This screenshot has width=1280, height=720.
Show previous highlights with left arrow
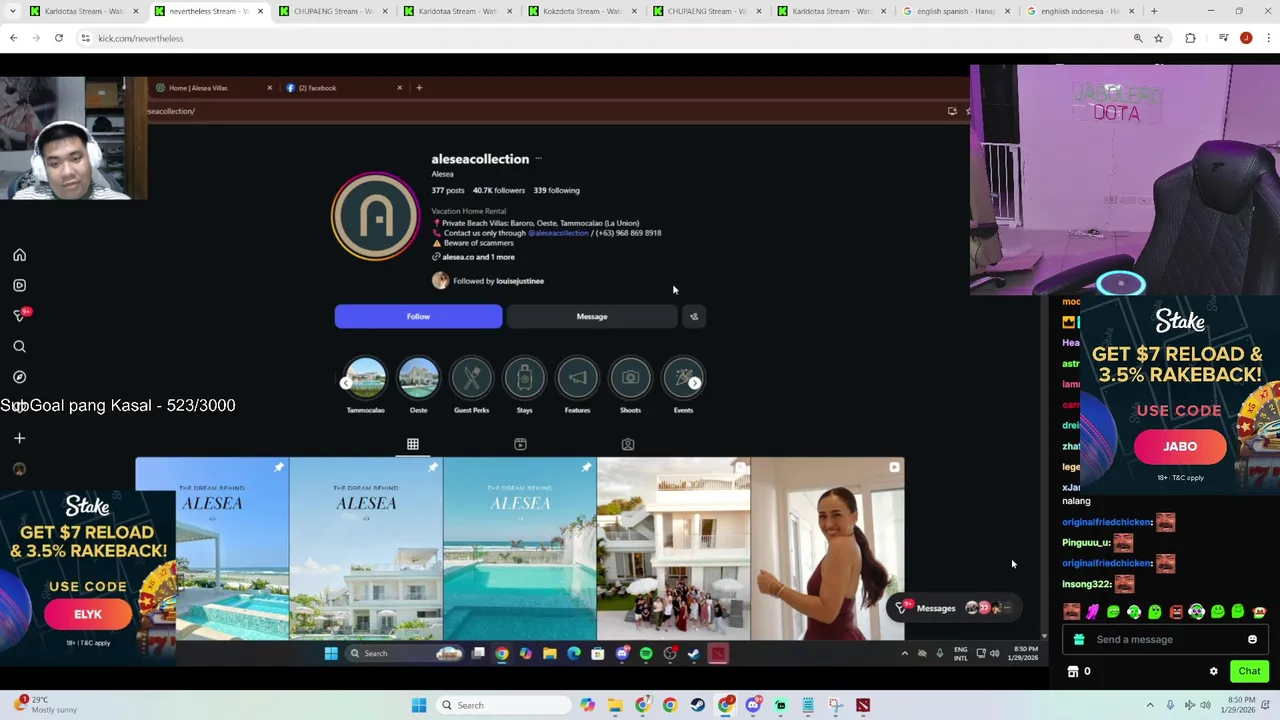tap(346, 383)
